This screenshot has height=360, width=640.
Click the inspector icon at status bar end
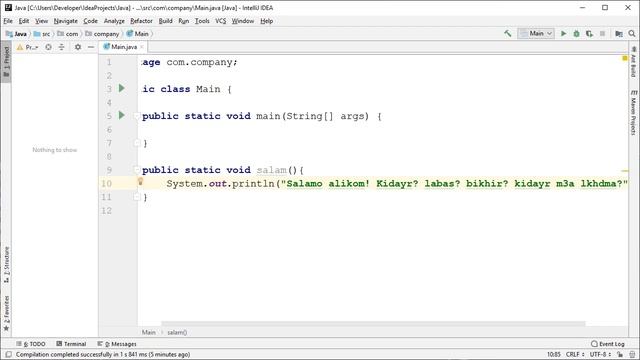pyautogui.click(x=632, y=354)
